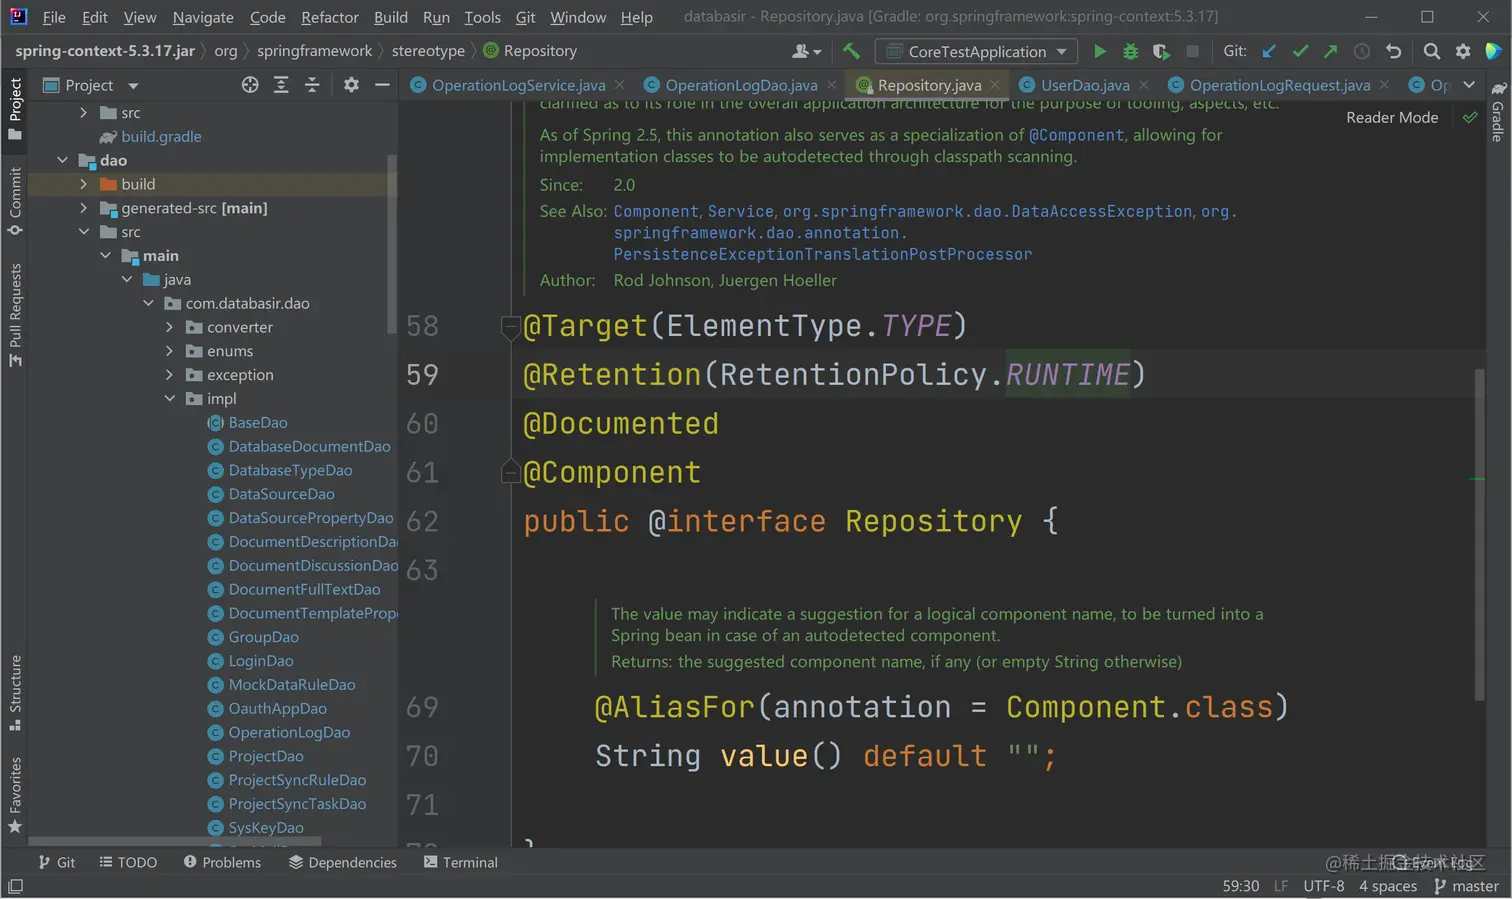Hide the Project panel with minus icon
The image size is (1512, 899).
pyautogui.click(x=382, y=85)
